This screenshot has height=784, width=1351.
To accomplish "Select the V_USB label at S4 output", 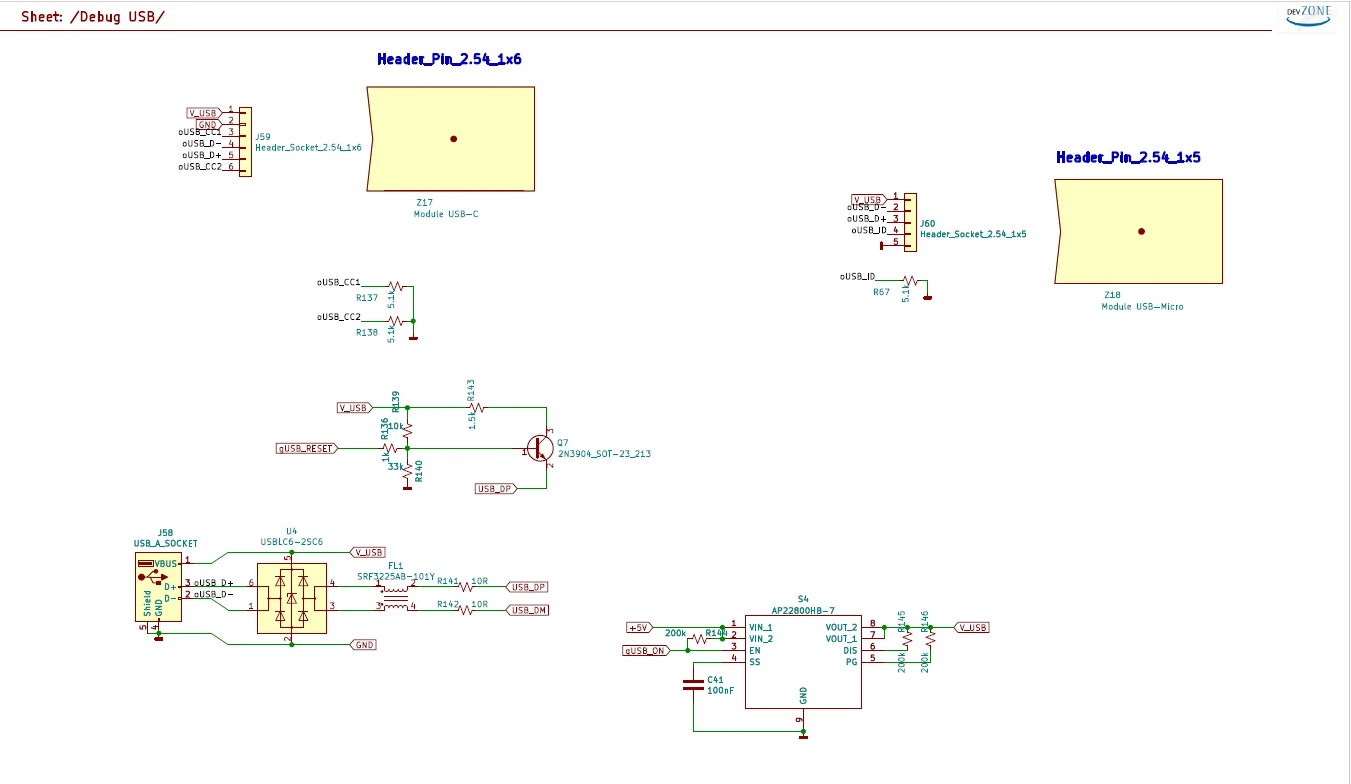I will [x=972, y=627].
